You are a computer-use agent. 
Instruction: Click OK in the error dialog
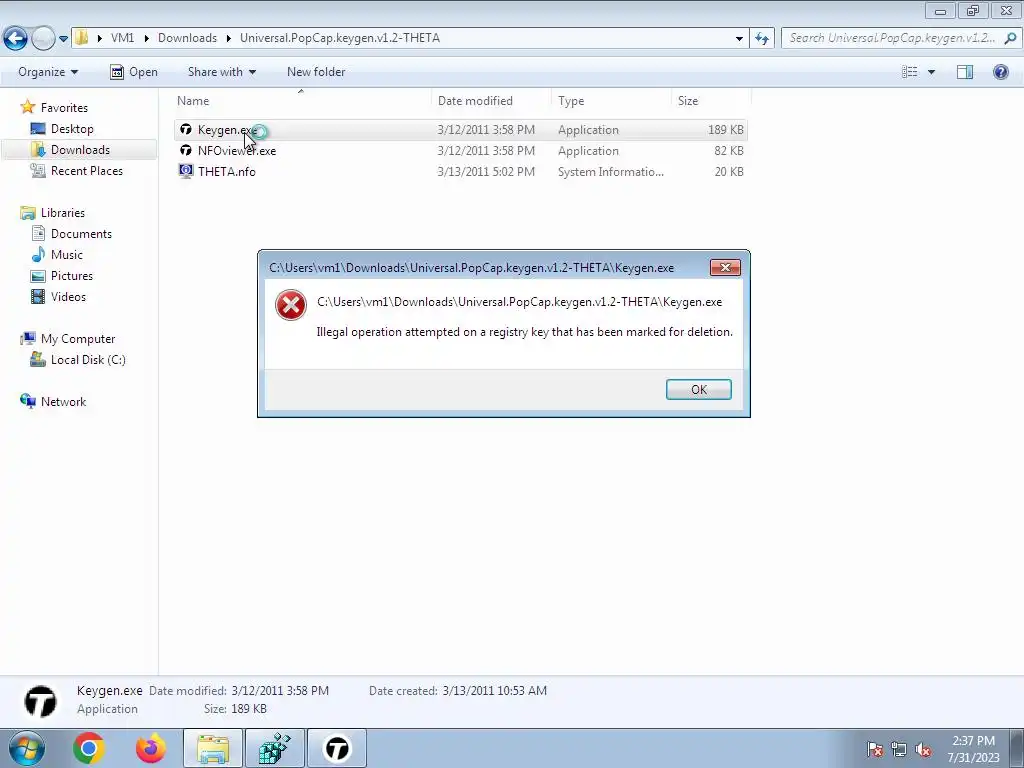coord(698,389)
